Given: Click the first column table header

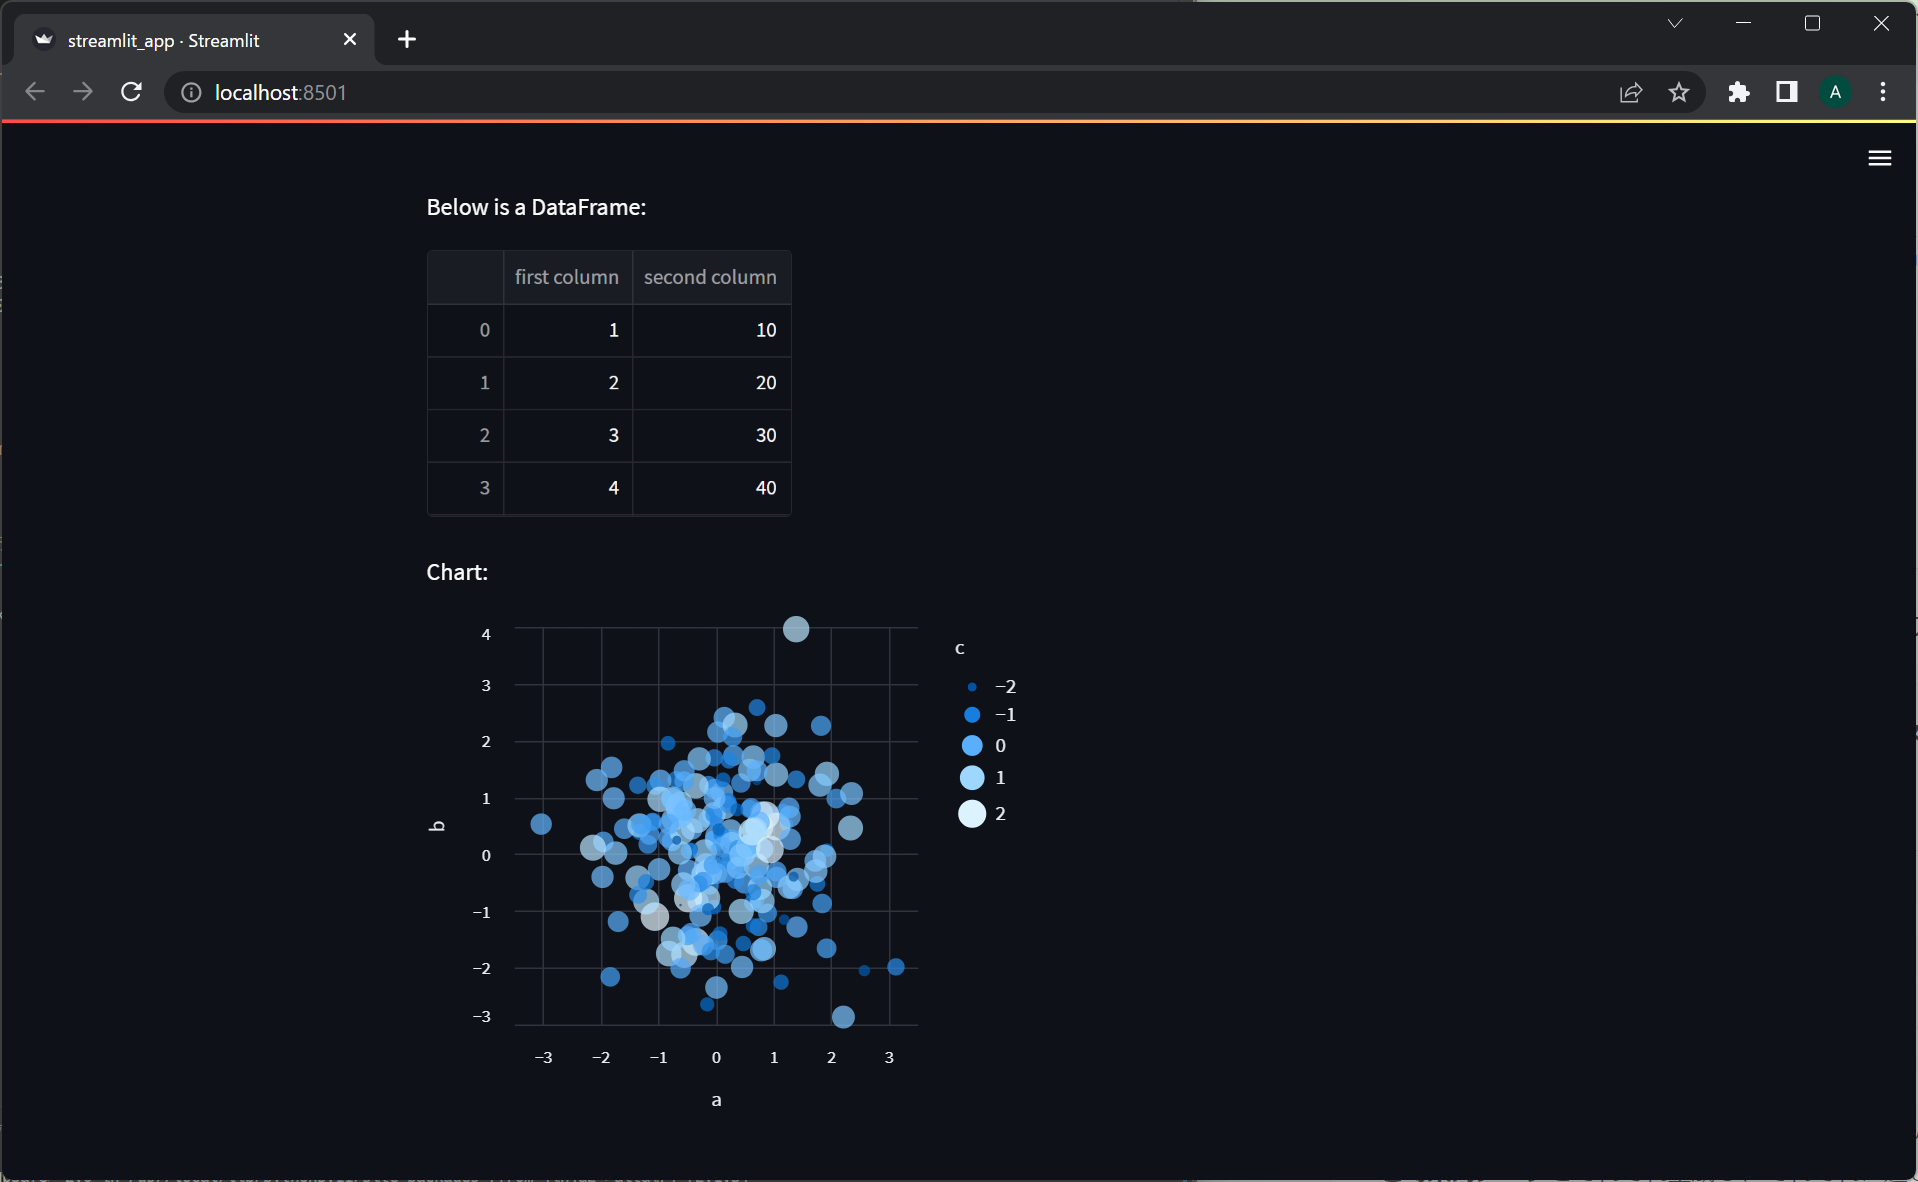Looking at the screenshot, I should [x=566, y=277].
